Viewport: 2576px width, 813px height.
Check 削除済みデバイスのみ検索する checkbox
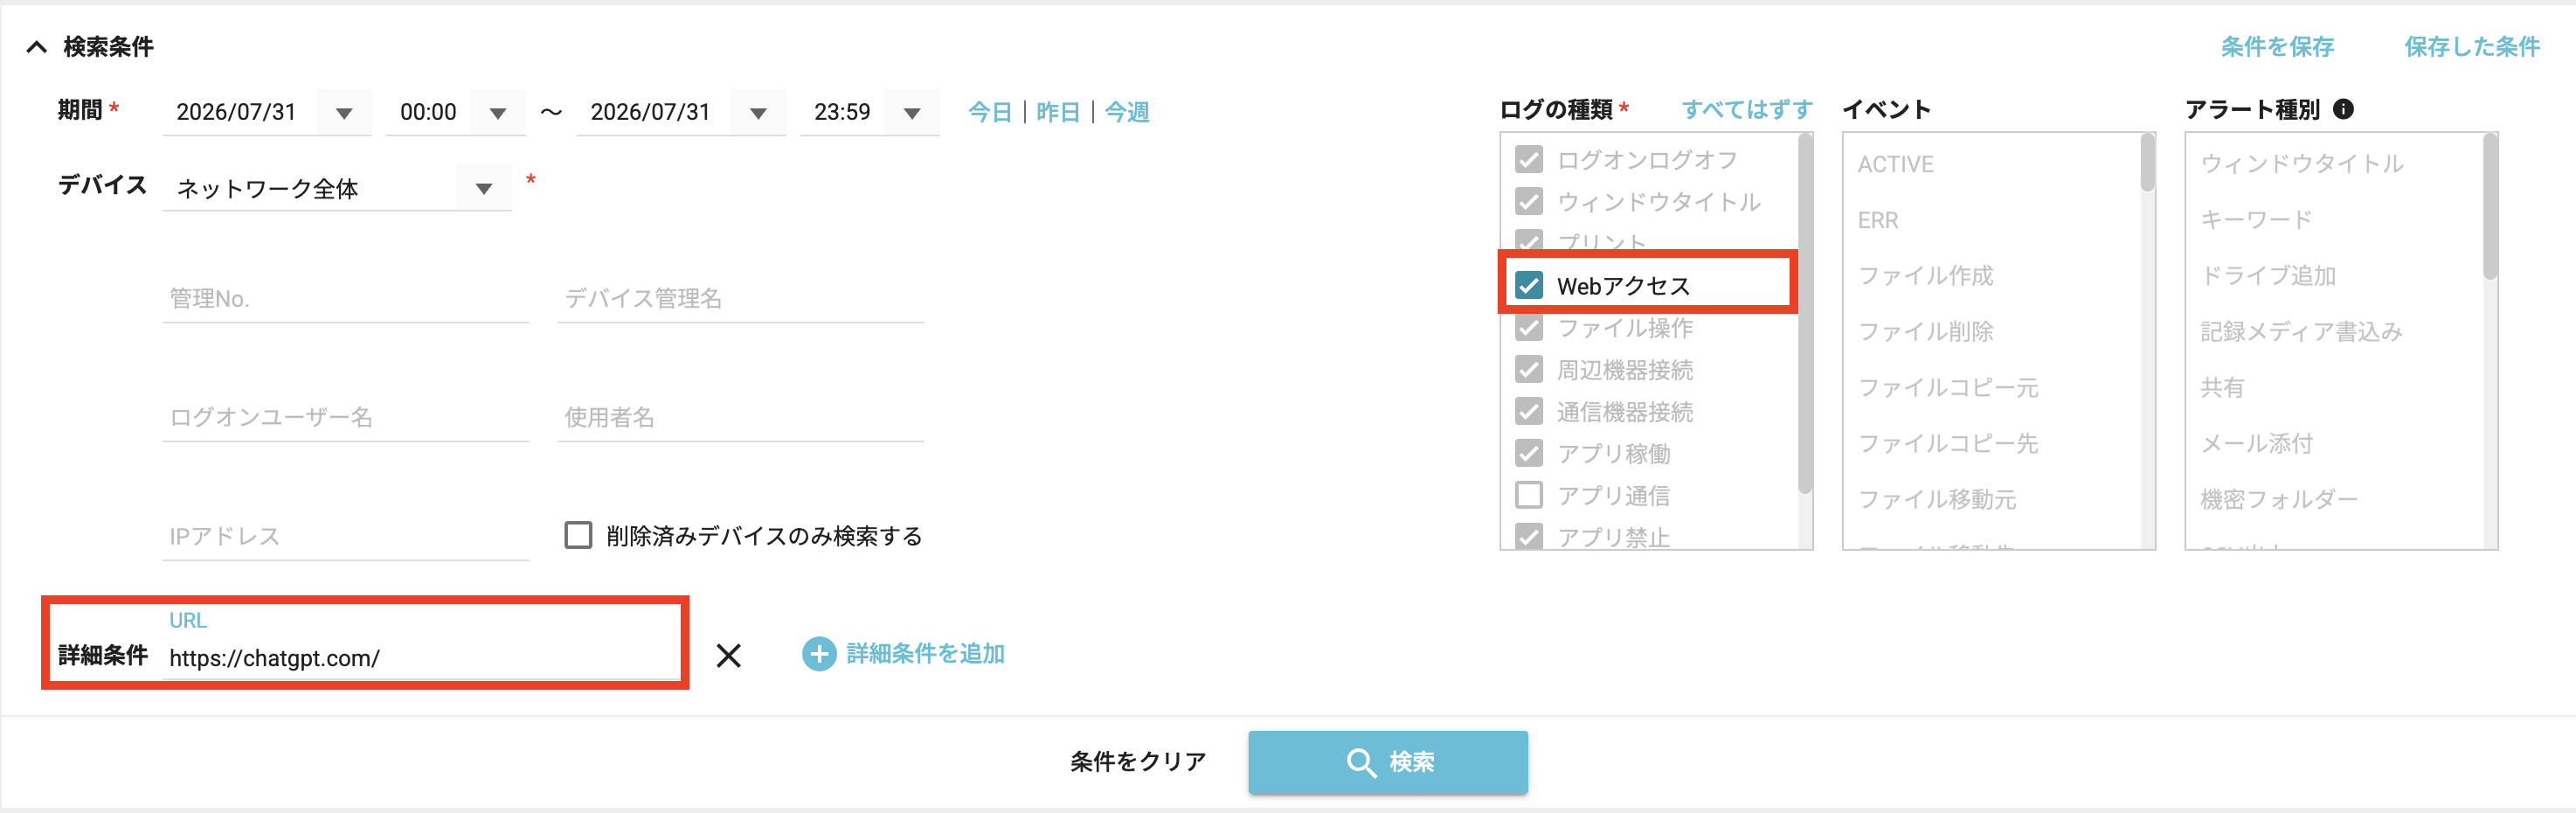[x=578, y=535]
